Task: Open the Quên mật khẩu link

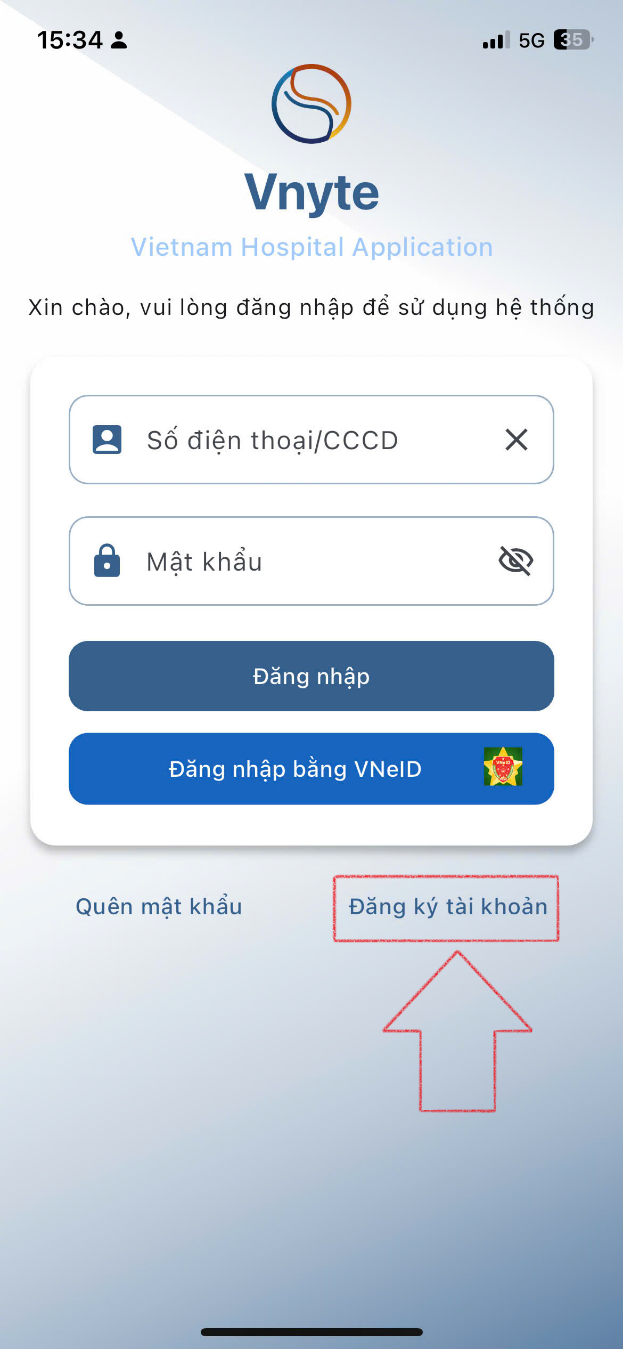Action: tap(159, 907)
